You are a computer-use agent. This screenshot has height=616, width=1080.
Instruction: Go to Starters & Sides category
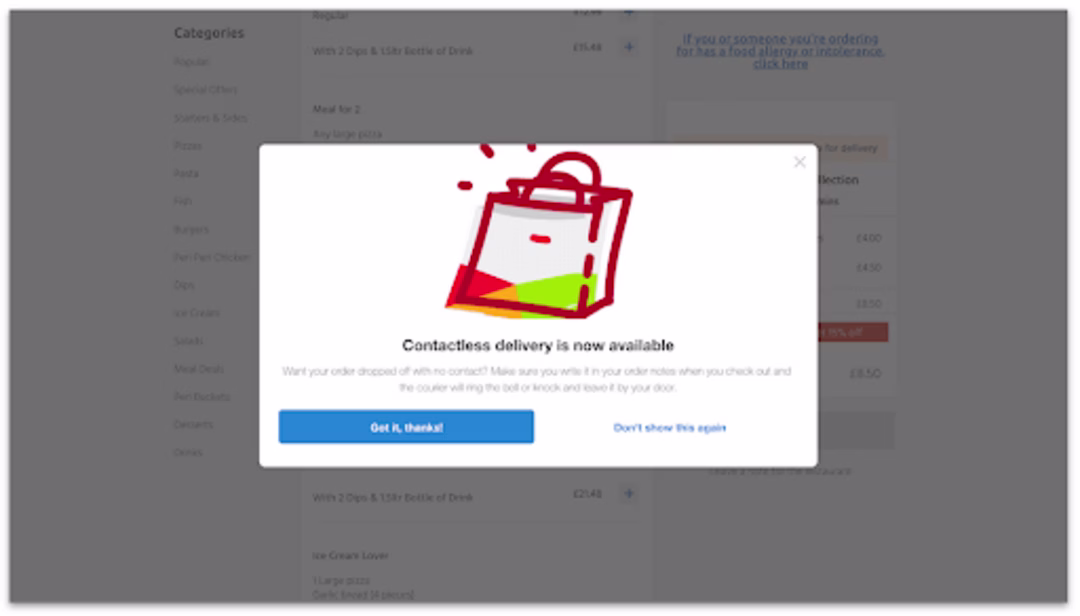(x=210, y=118)
